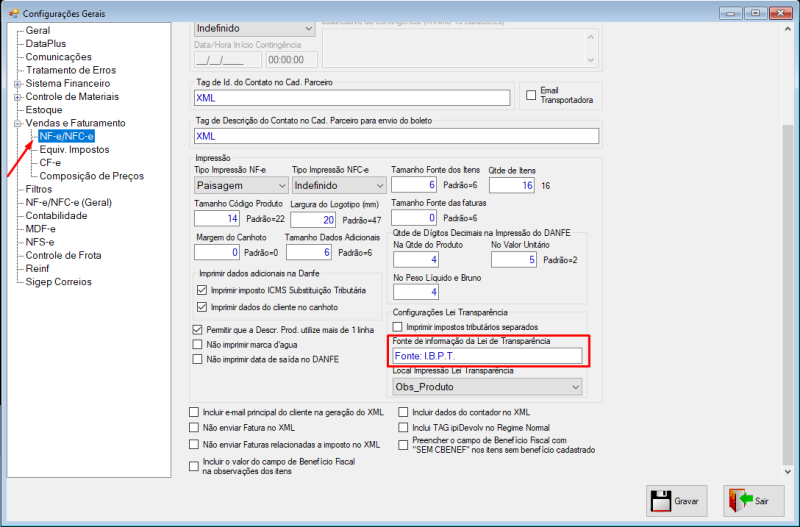The height and width of the screenshot is (527, 800).
Task: Select Filtros in the tree
Action: pos(39,189)
